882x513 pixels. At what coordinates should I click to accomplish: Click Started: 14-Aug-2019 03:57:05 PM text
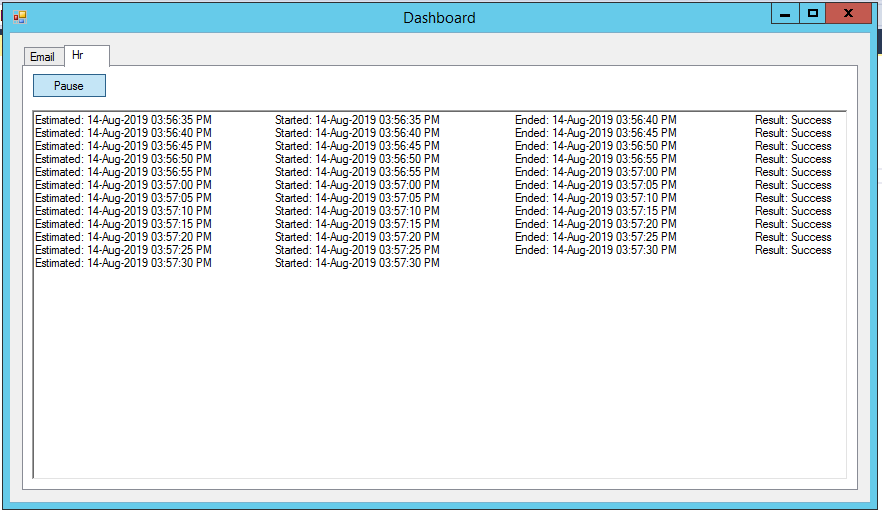pyautogui.click(x=357, y=197)
